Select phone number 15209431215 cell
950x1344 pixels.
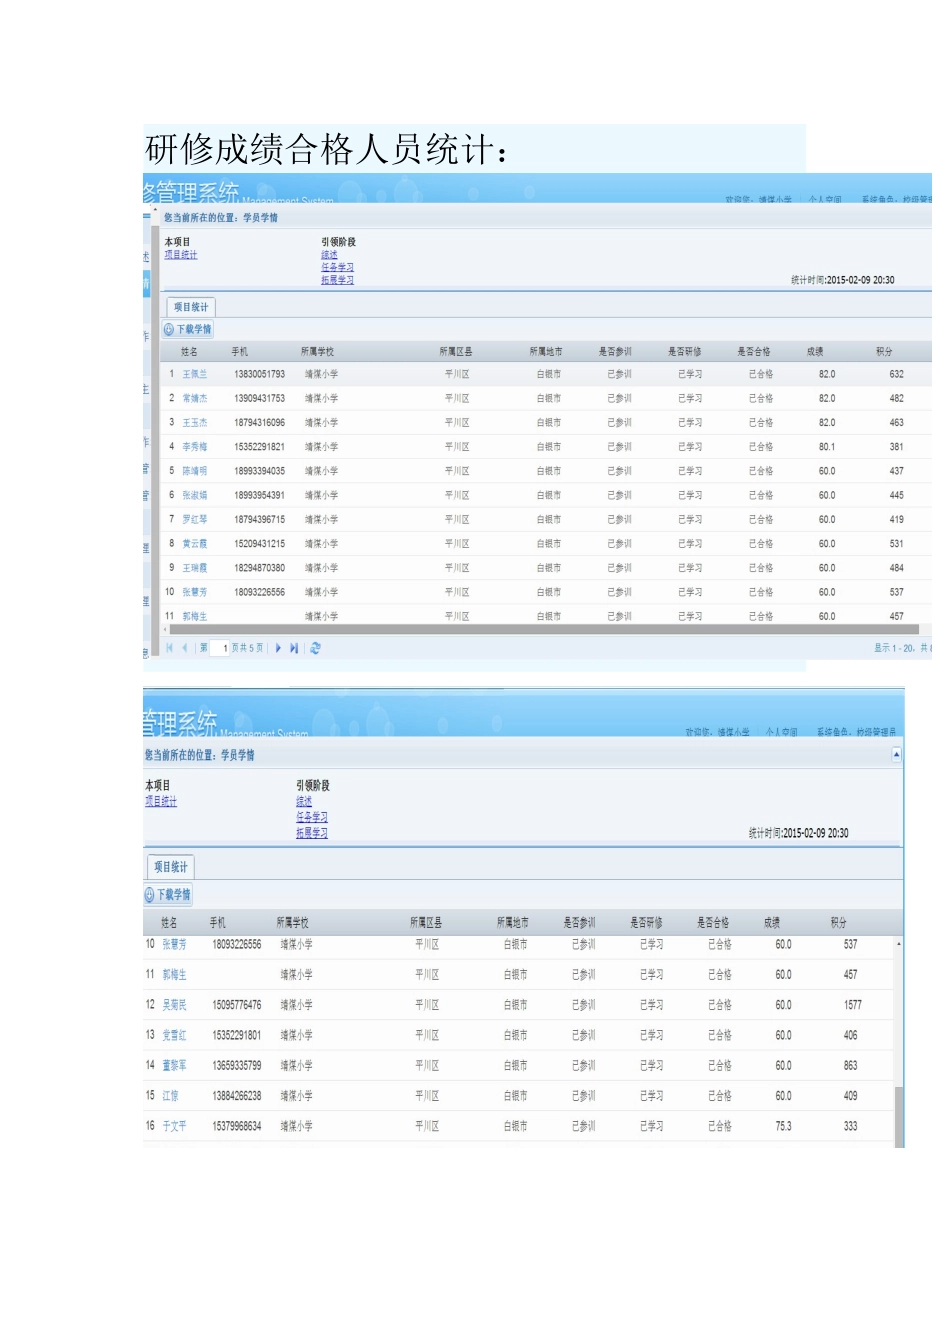click(x=260, y=544)
